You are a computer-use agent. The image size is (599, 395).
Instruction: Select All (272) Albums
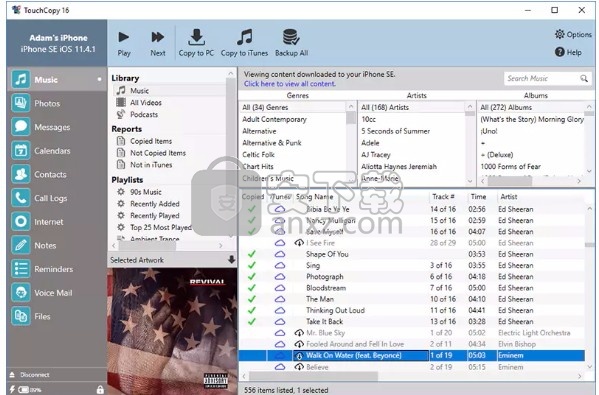(506, 107)
